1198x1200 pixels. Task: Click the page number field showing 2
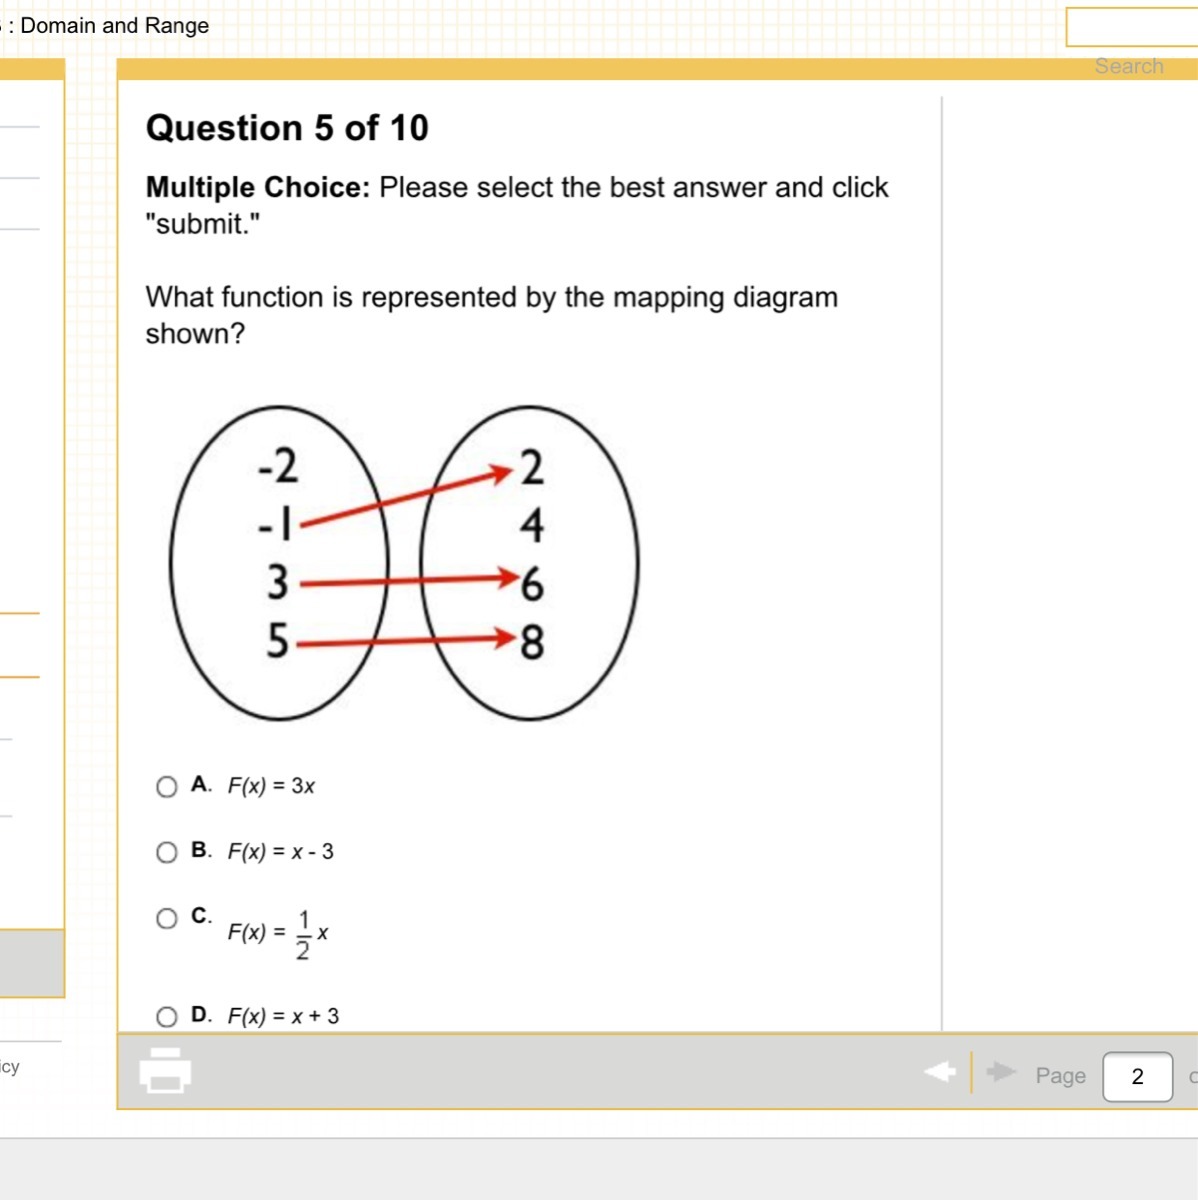pos(1137,1077)
